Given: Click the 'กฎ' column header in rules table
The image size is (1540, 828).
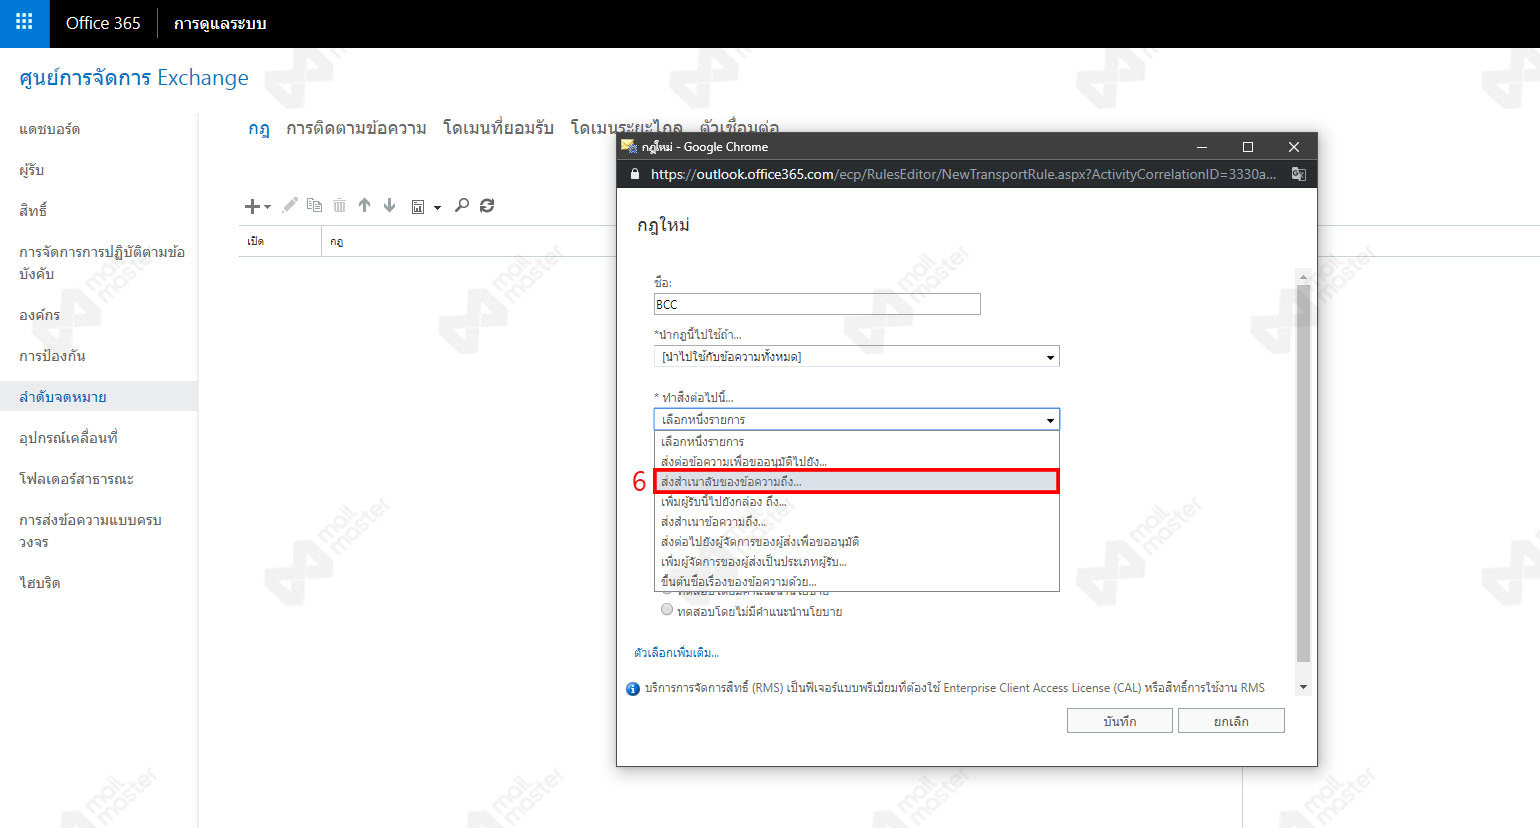Looking at the screenshot, I should tap(337, 241).
